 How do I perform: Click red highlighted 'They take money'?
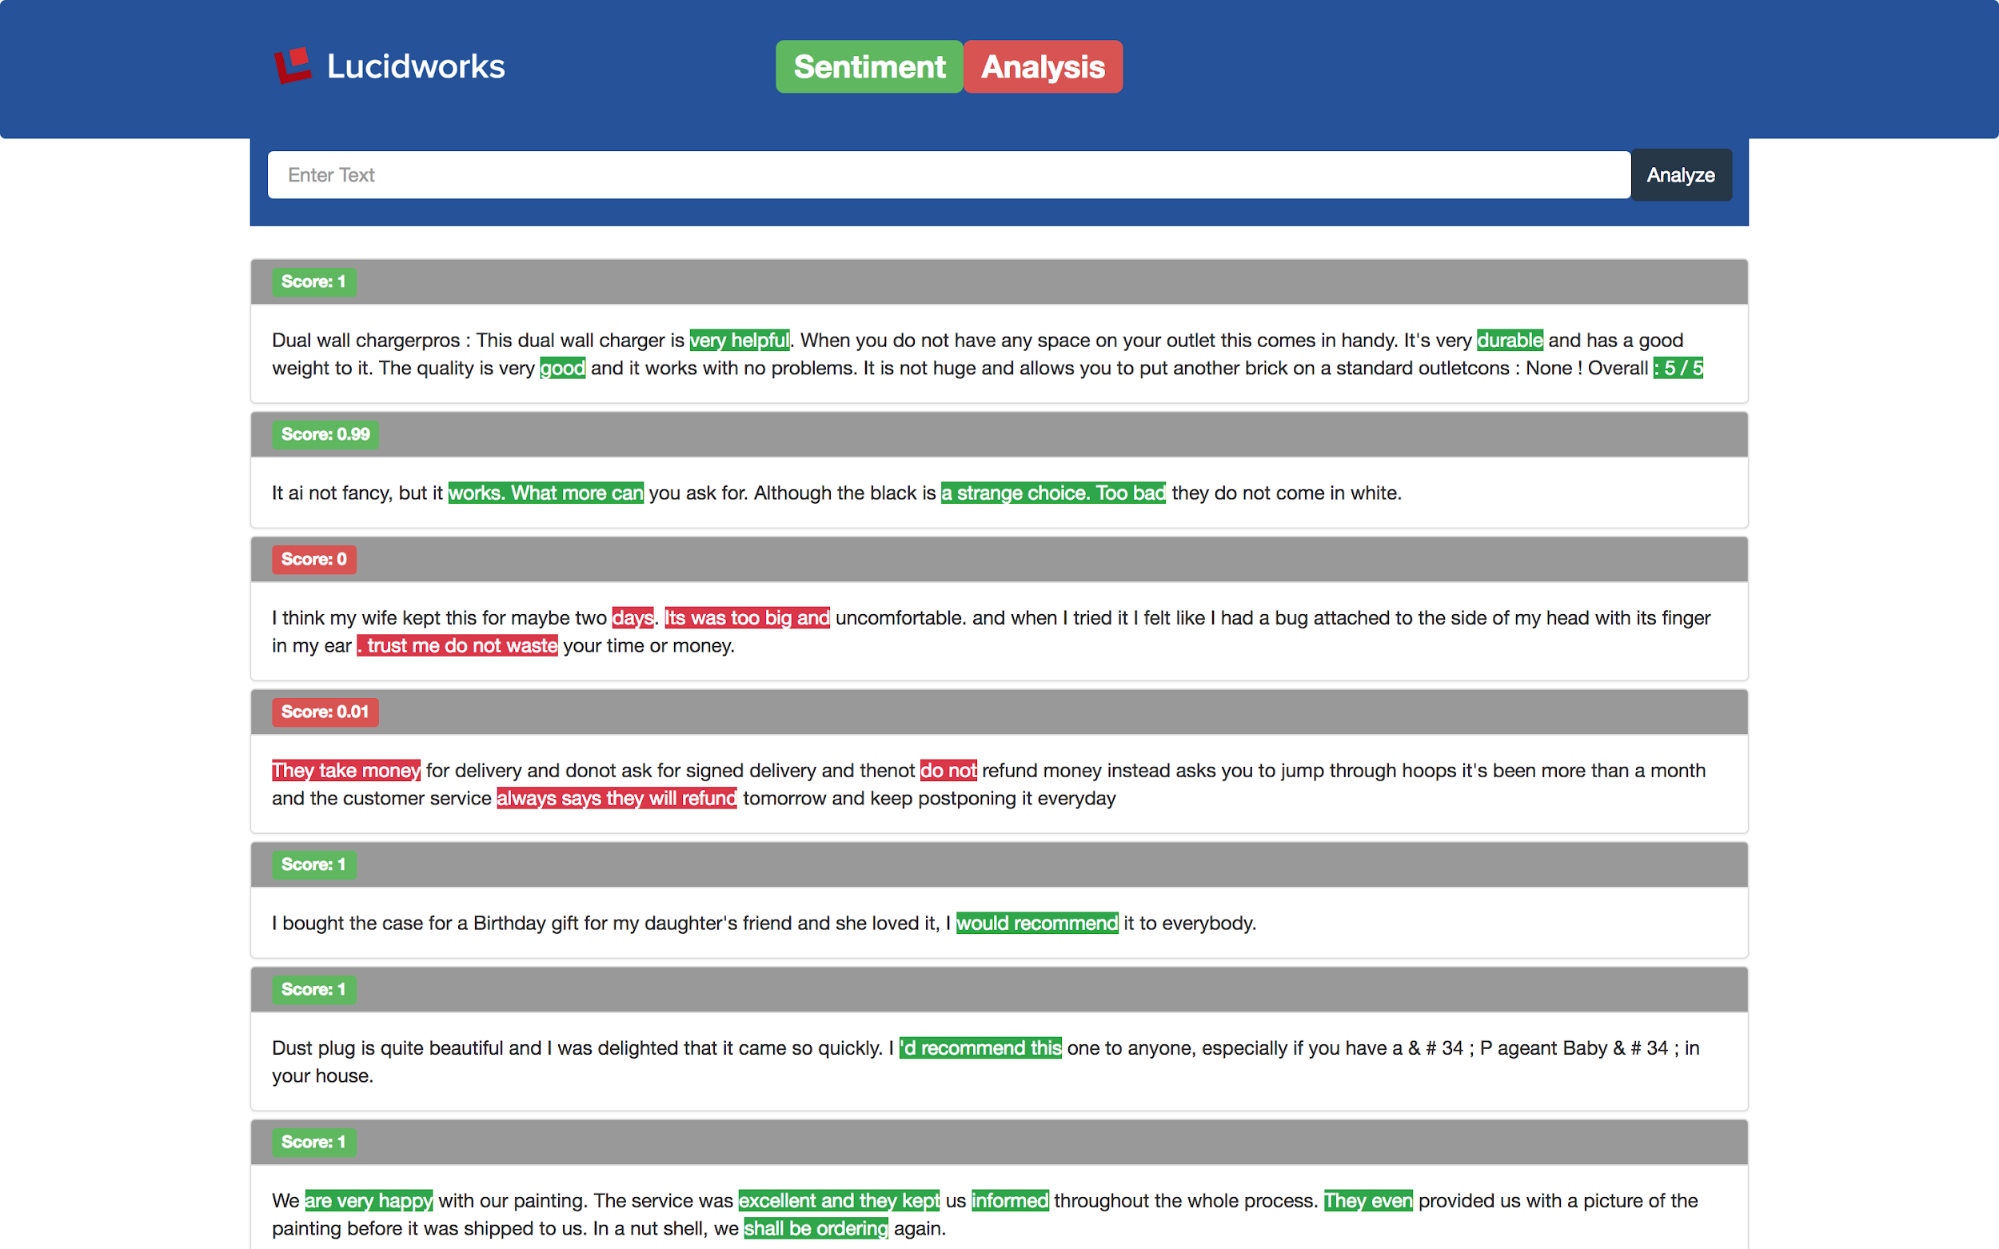point(346,771)
